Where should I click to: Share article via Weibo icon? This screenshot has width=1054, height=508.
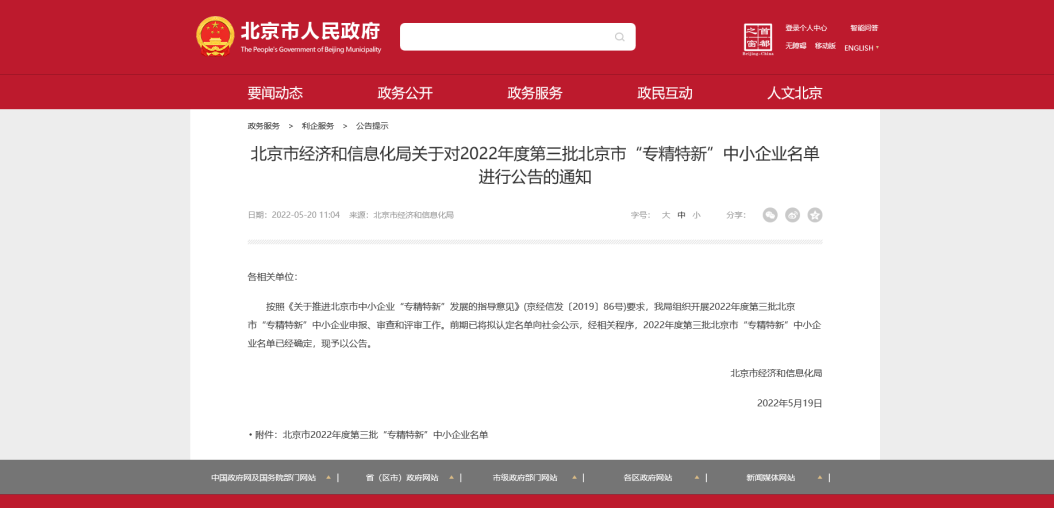tap(792, 215)
